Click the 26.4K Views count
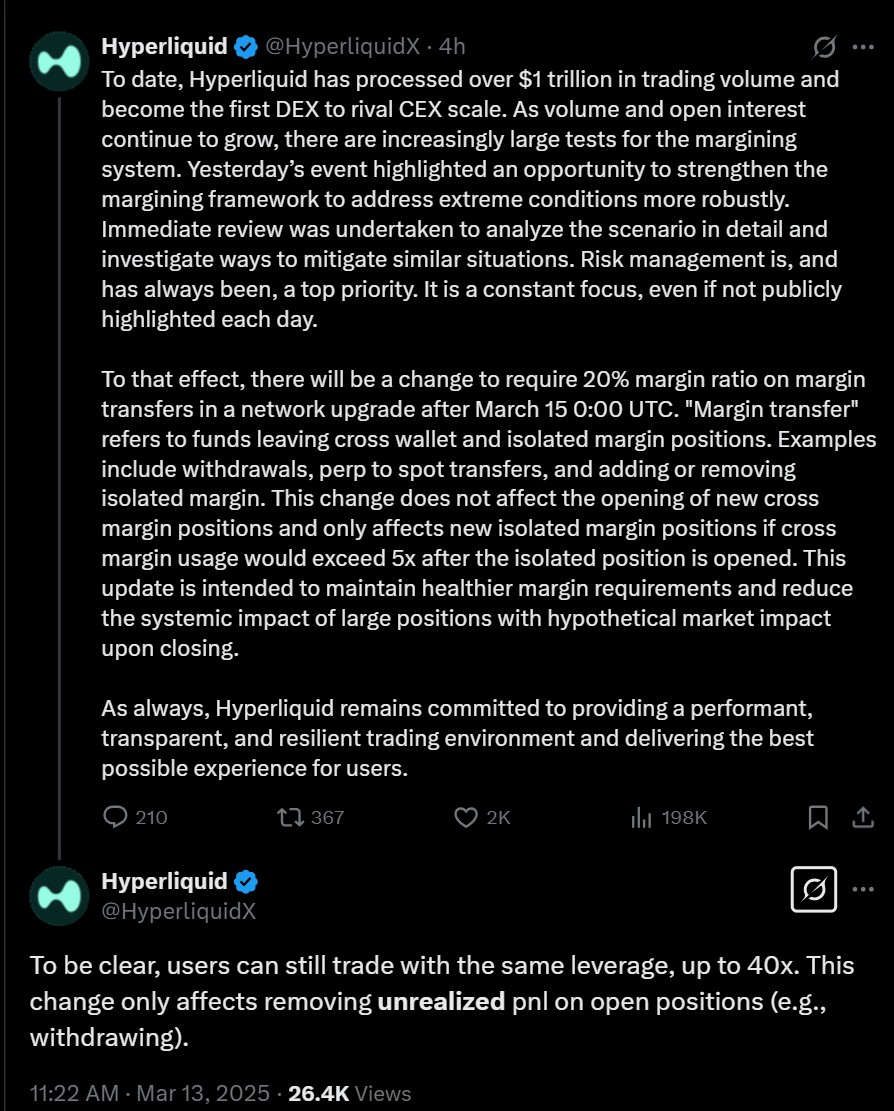 tap(349, 1093)
